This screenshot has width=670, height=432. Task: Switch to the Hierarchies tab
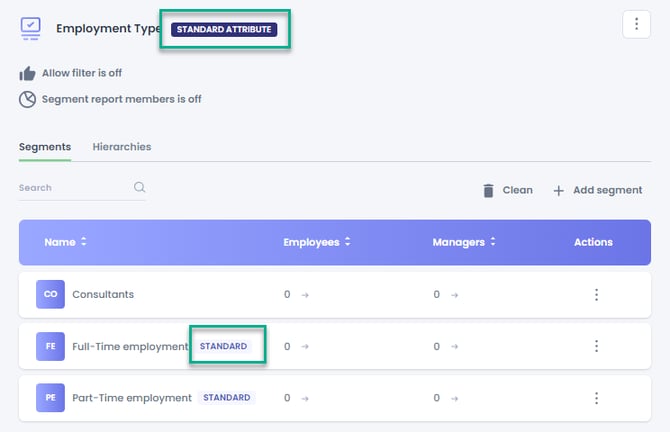[x=122, y=147]
